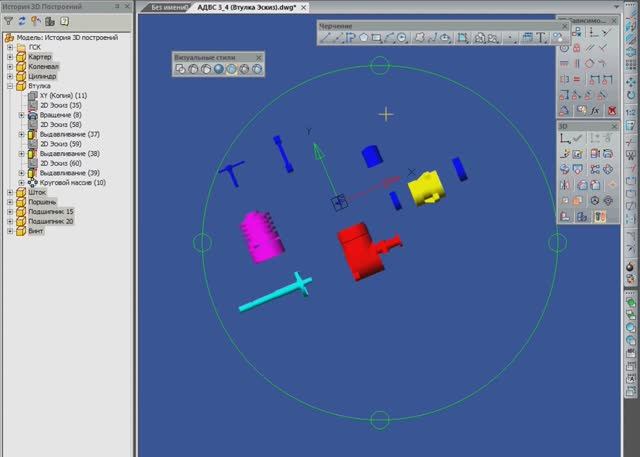Select XY (Копия) (11) in tree

click(x=63, y=95)
